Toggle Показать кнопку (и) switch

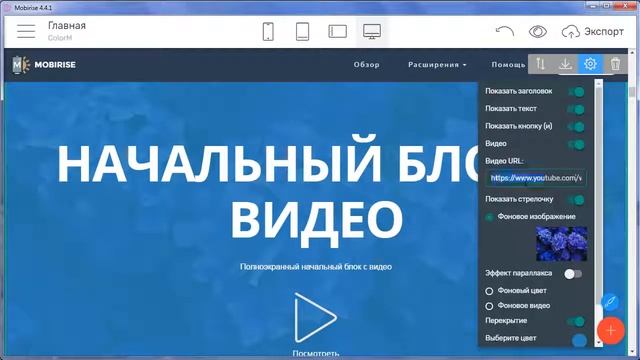(577, 127)
